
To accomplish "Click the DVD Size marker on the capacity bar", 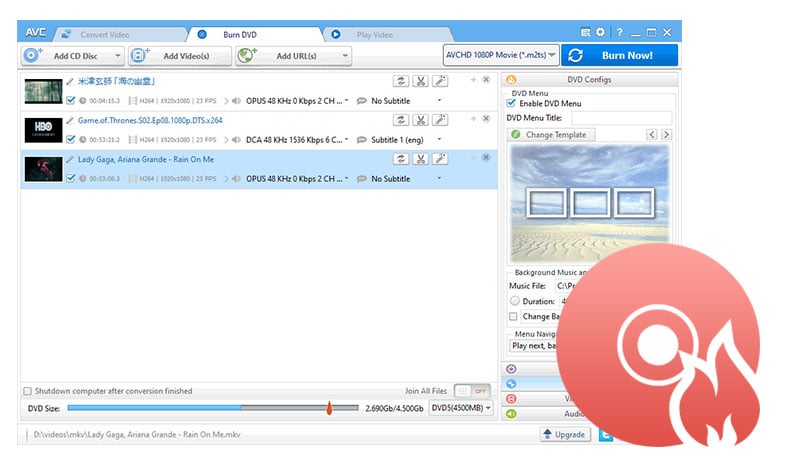I will [329, 407].
